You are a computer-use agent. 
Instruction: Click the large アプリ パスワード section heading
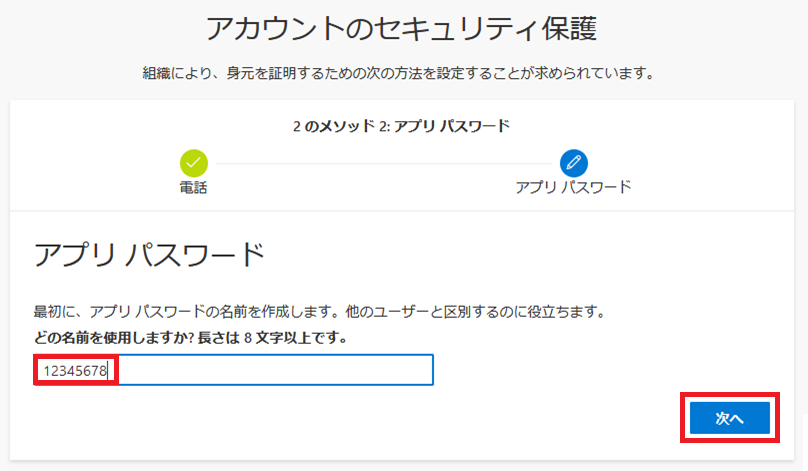(x=149, y=254)
